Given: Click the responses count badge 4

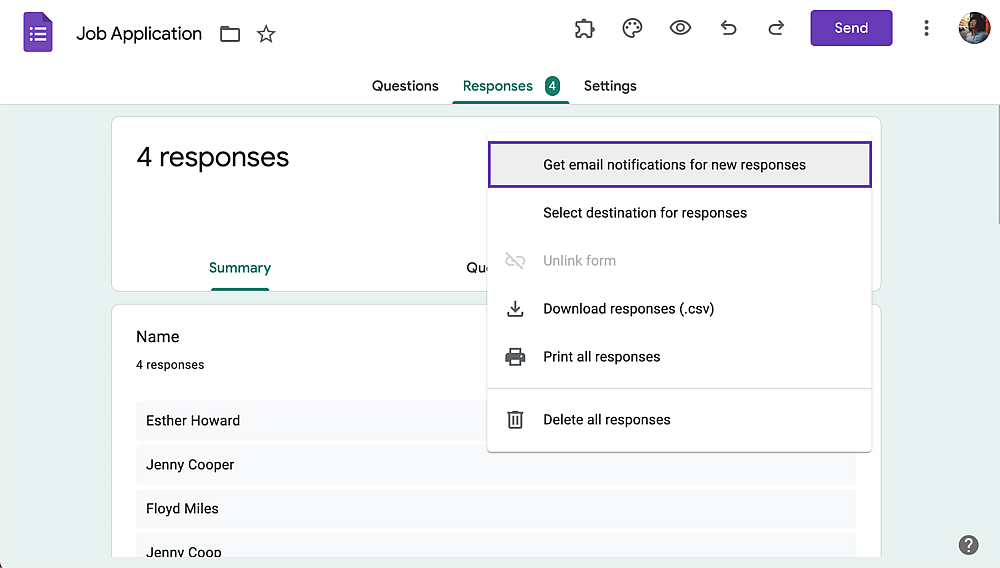Looking at the screenshot, I should [552, 86].
